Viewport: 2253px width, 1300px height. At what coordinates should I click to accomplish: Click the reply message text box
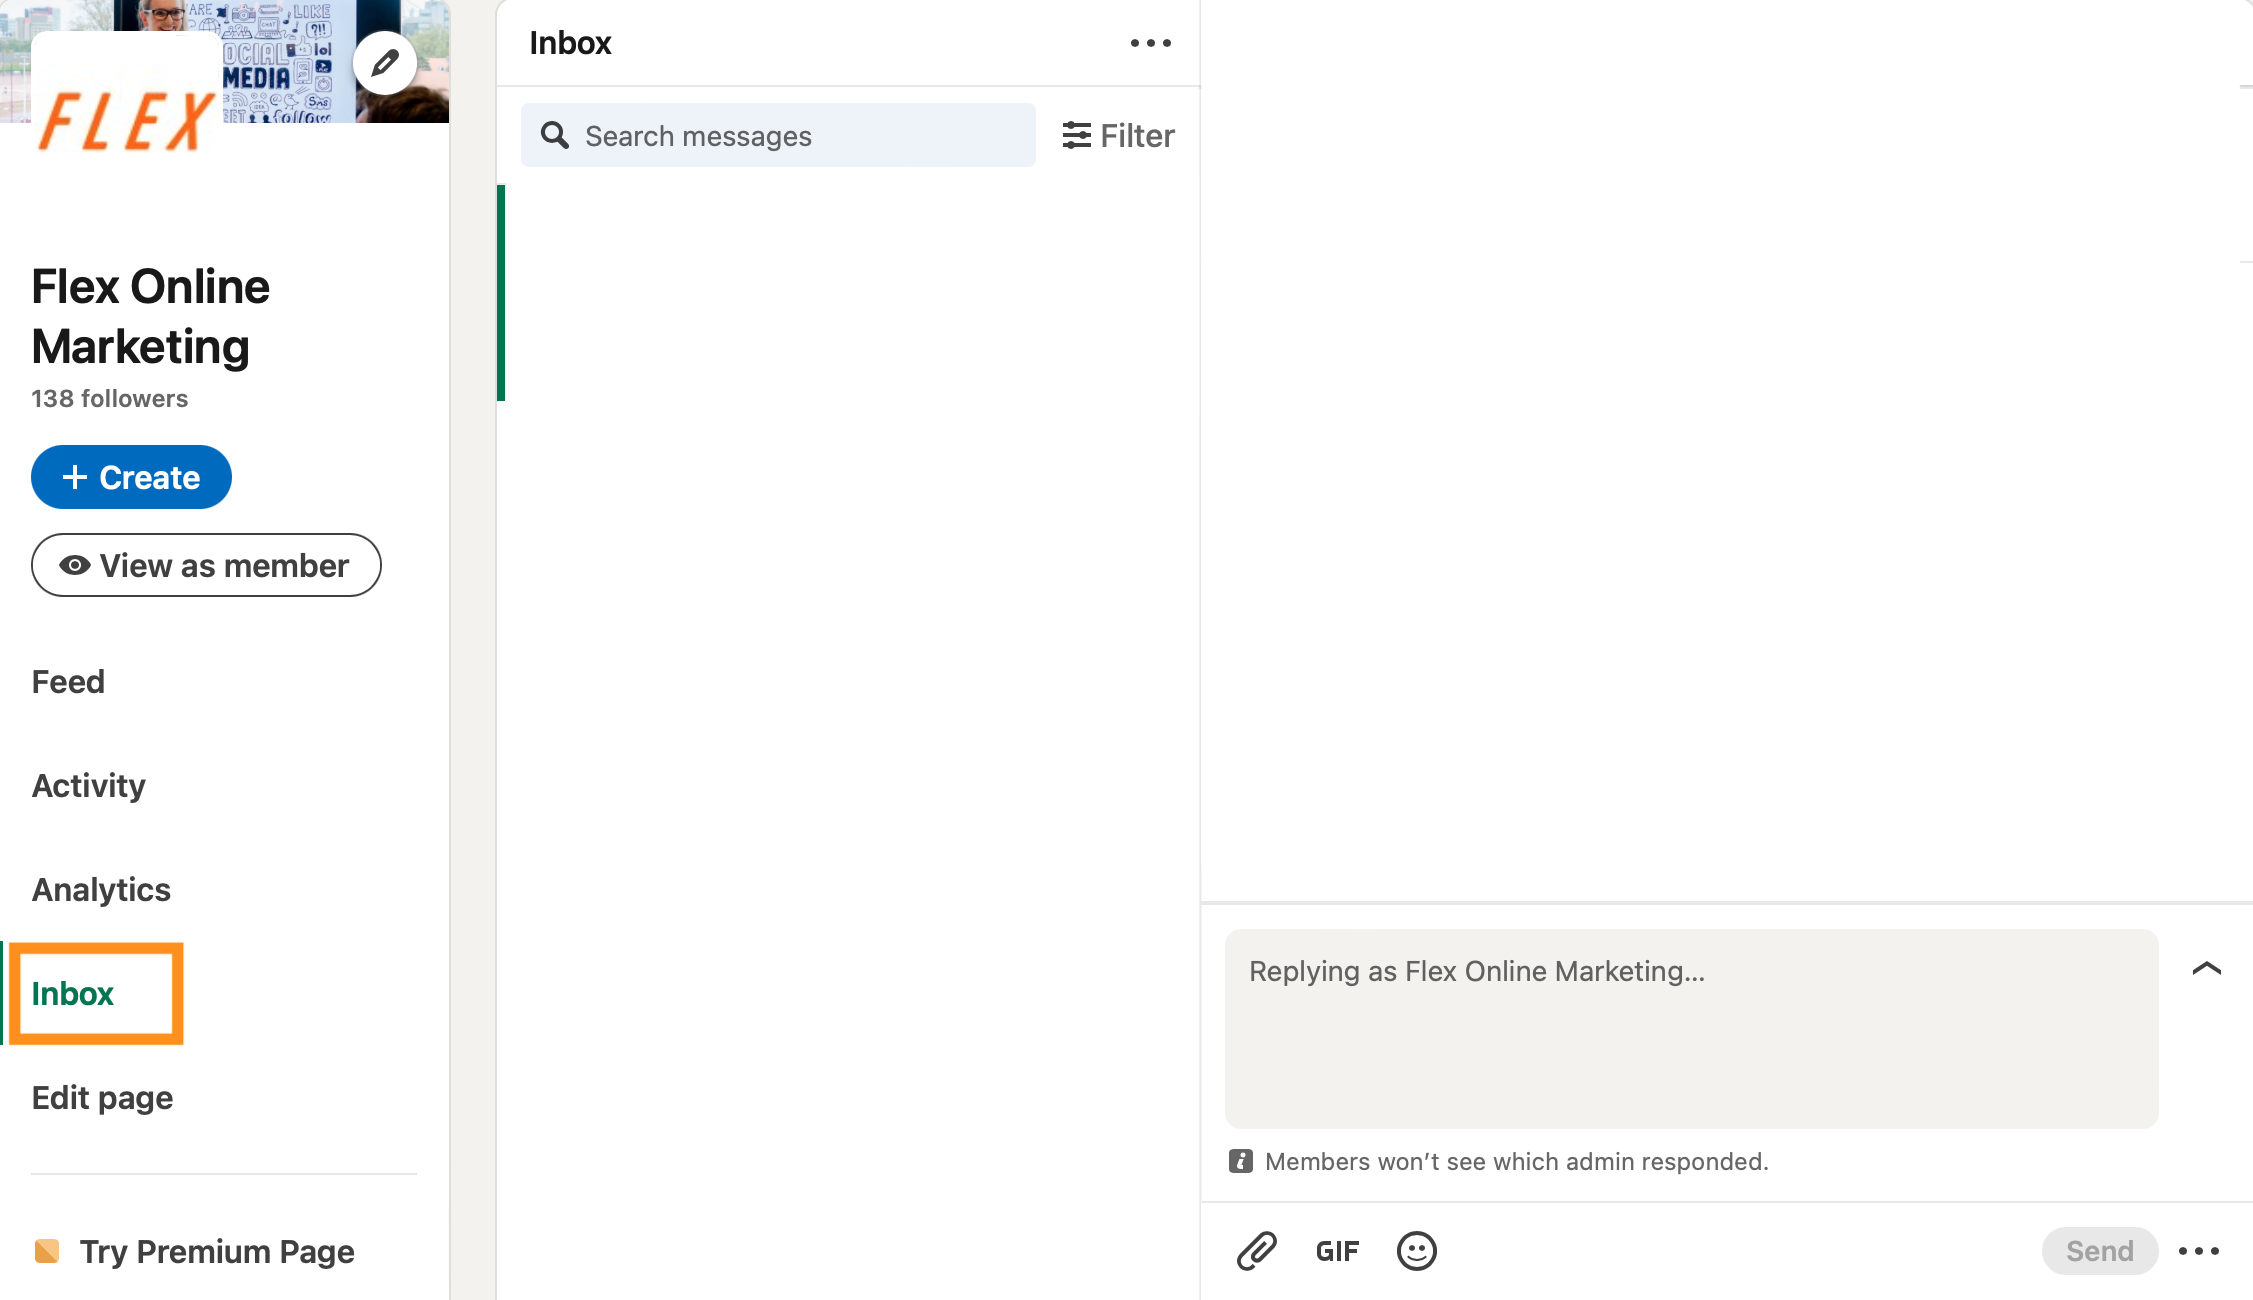coord(1691,1028)
